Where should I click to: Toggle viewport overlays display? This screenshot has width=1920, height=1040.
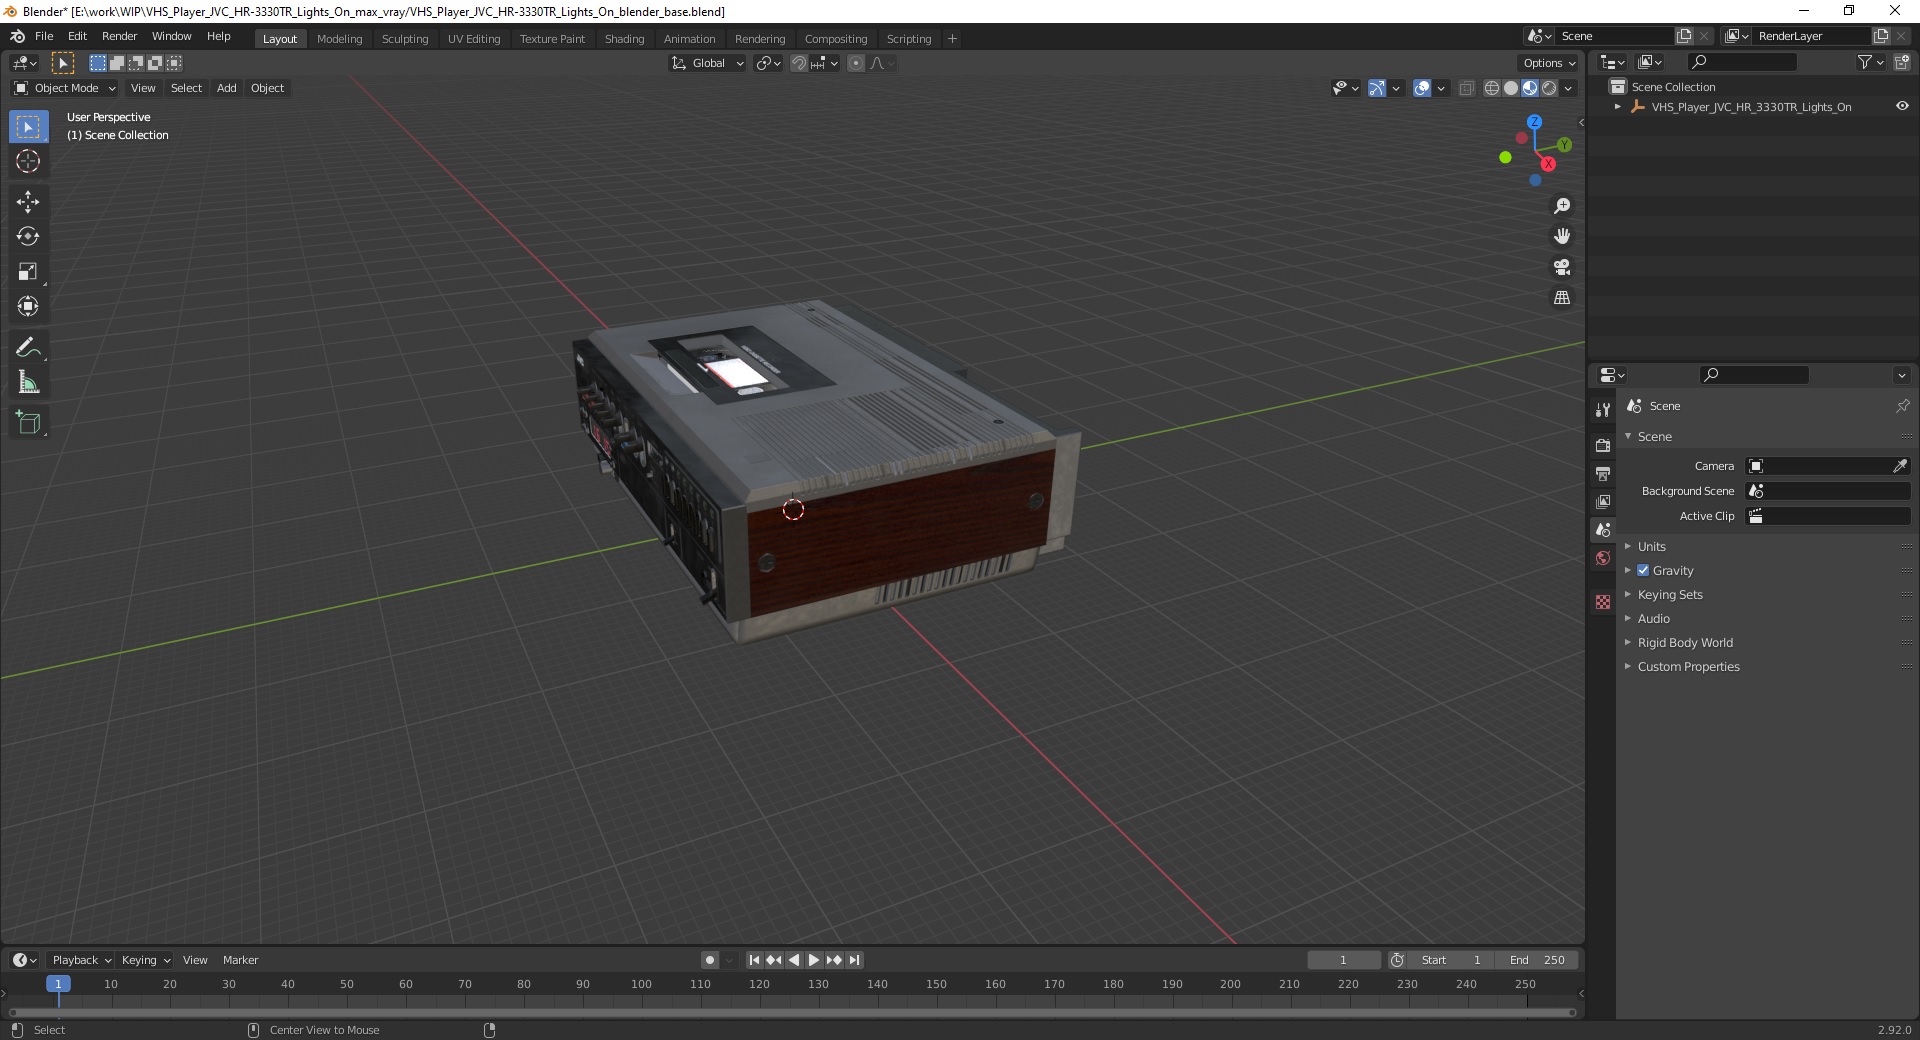click(x=1422, y=88)
